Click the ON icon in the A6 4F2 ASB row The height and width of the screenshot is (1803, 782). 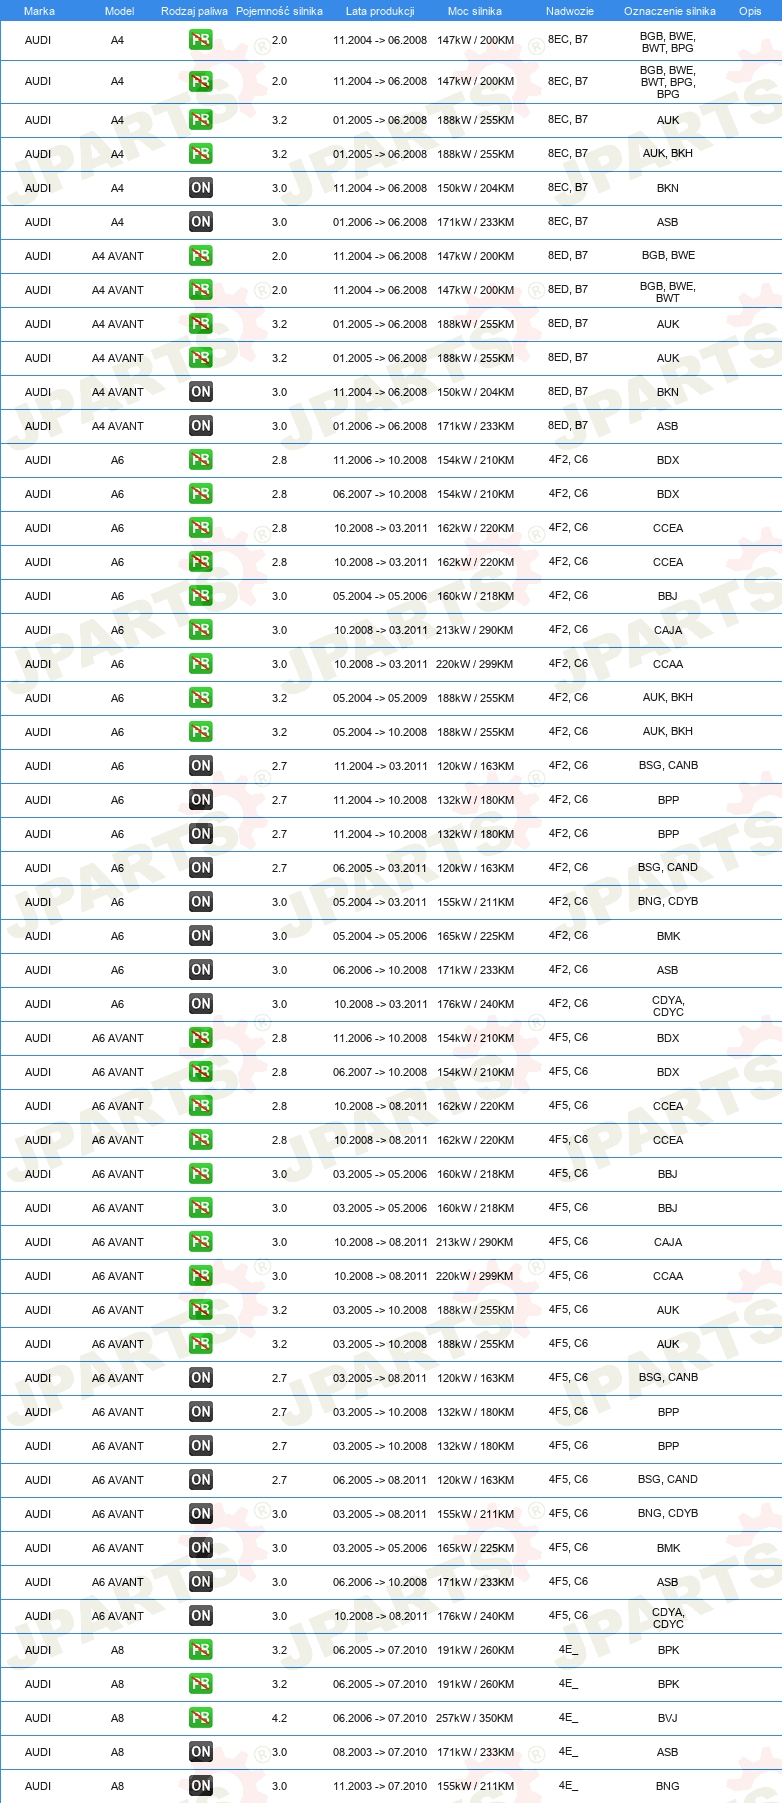(201, 970)
